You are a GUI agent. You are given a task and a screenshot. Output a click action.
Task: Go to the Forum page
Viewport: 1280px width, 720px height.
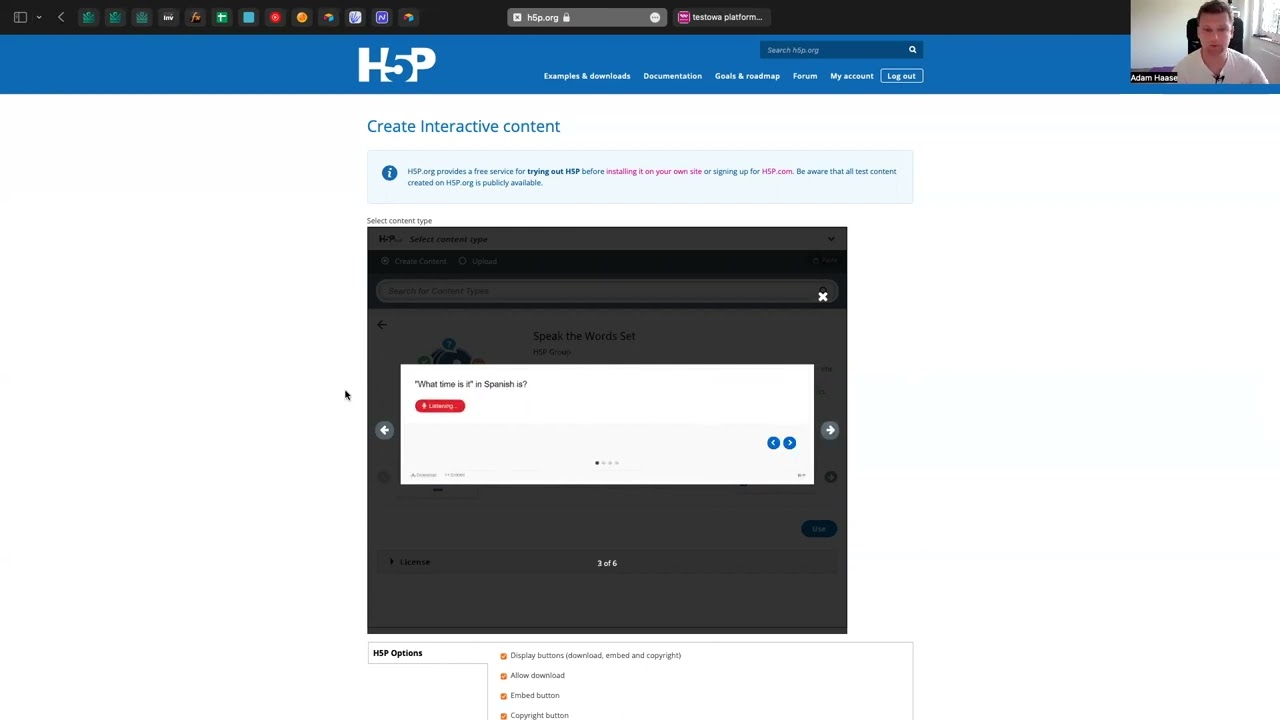805,76
